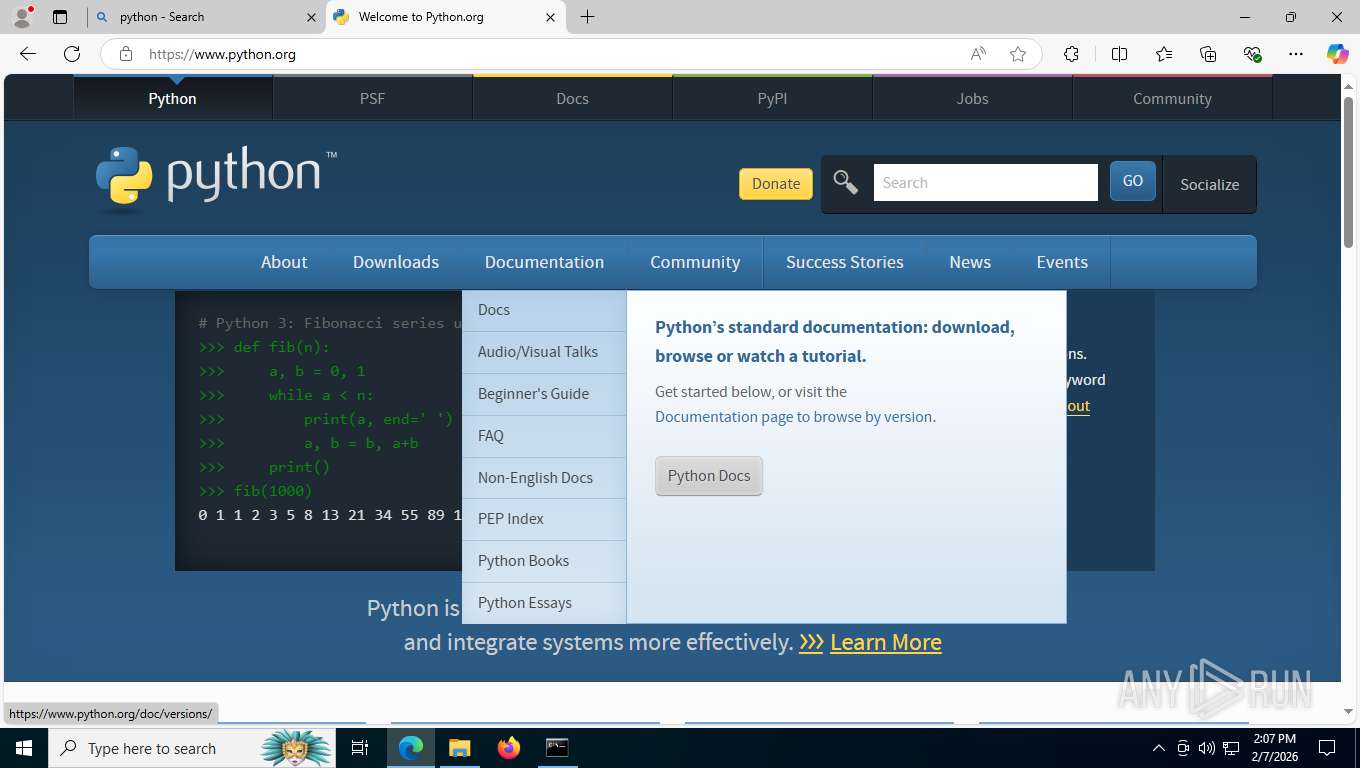Image resolution: width=1360 pixels, height=768 pixels.
Task: Open the notification center icon
Action: click(1327, 748)
